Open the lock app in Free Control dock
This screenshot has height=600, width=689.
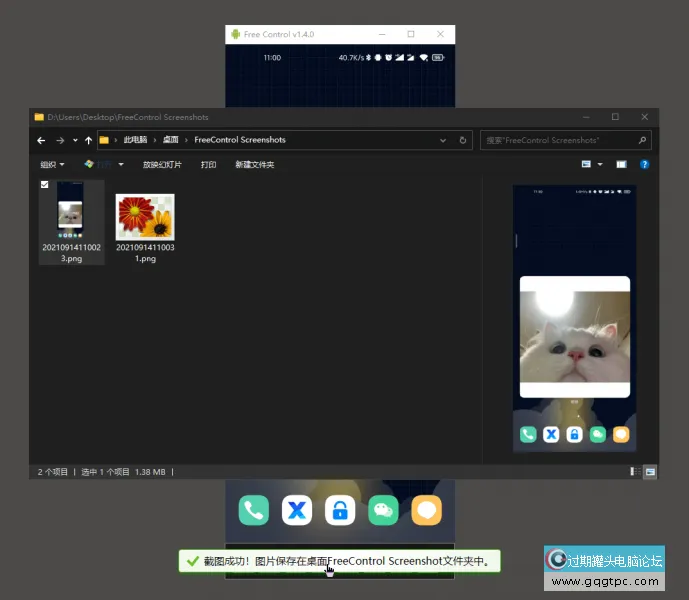pyautogui.click(x=340, y=510)
